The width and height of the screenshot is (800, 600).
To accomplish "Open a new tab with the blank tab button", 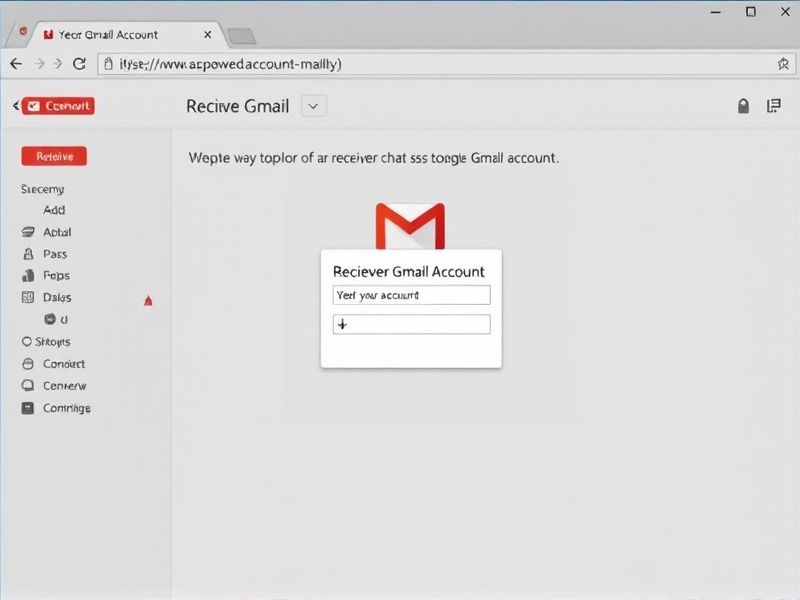I will tap(241, 36).
